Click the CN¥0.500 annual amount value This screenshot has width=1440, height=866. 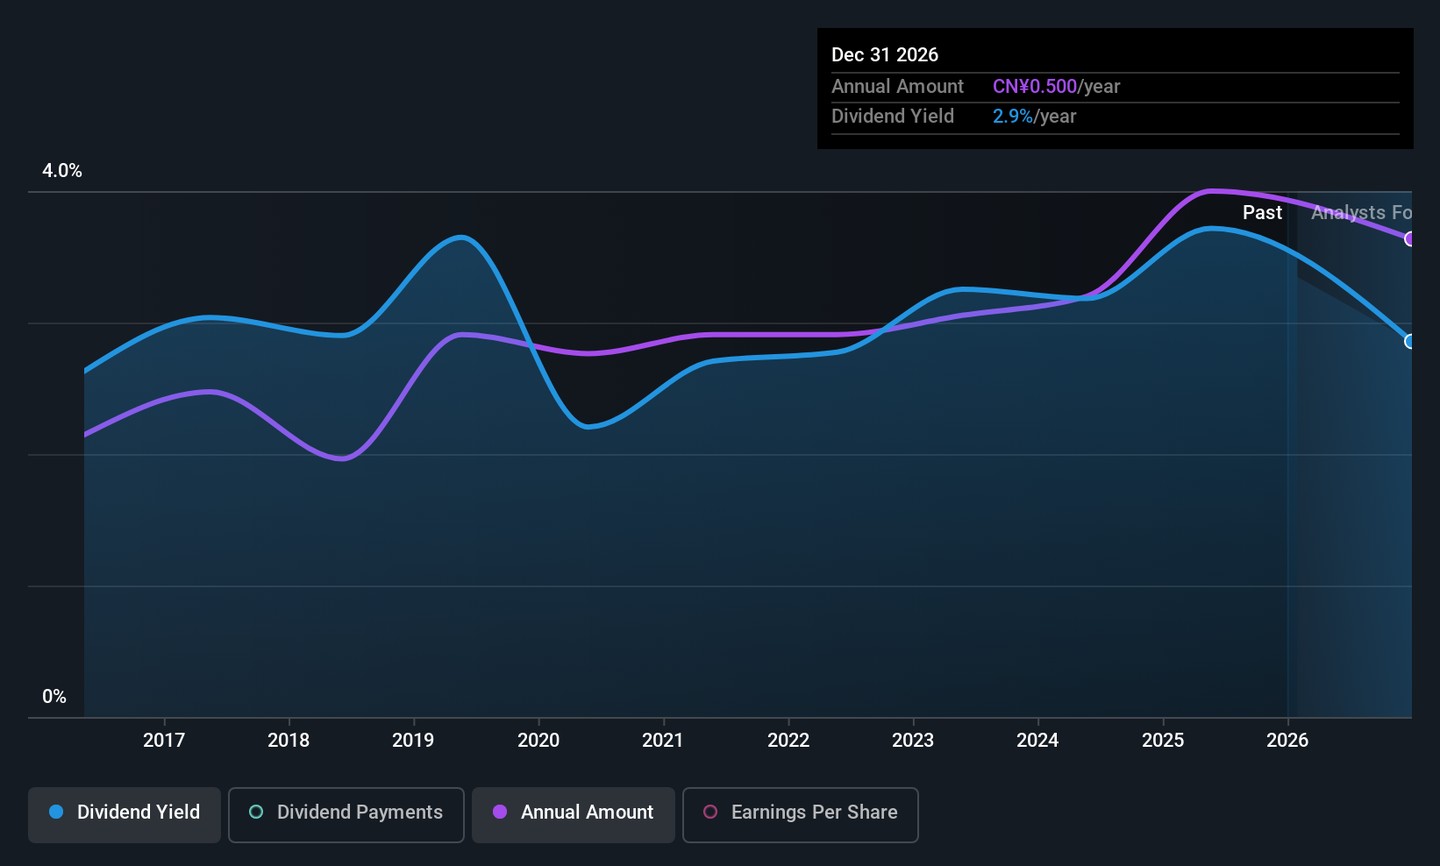pos(1035,87)
